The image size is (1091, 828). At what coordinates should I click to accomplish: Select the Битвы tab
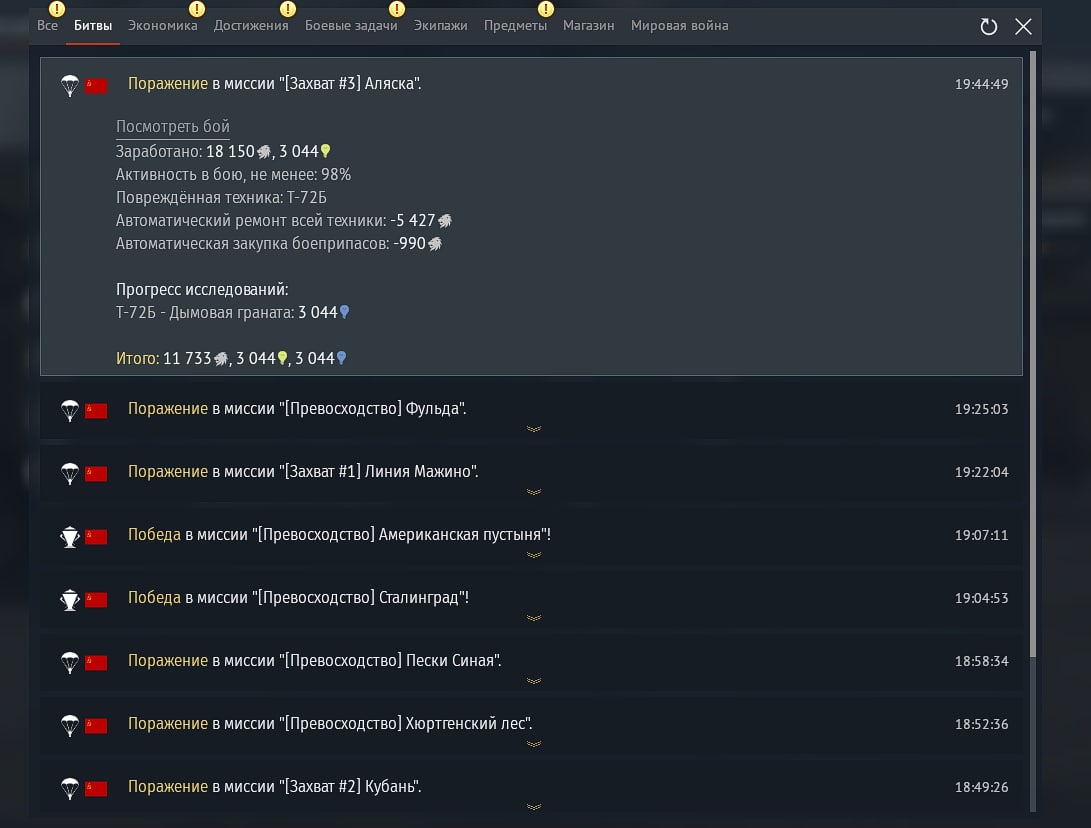click(93, 26)
